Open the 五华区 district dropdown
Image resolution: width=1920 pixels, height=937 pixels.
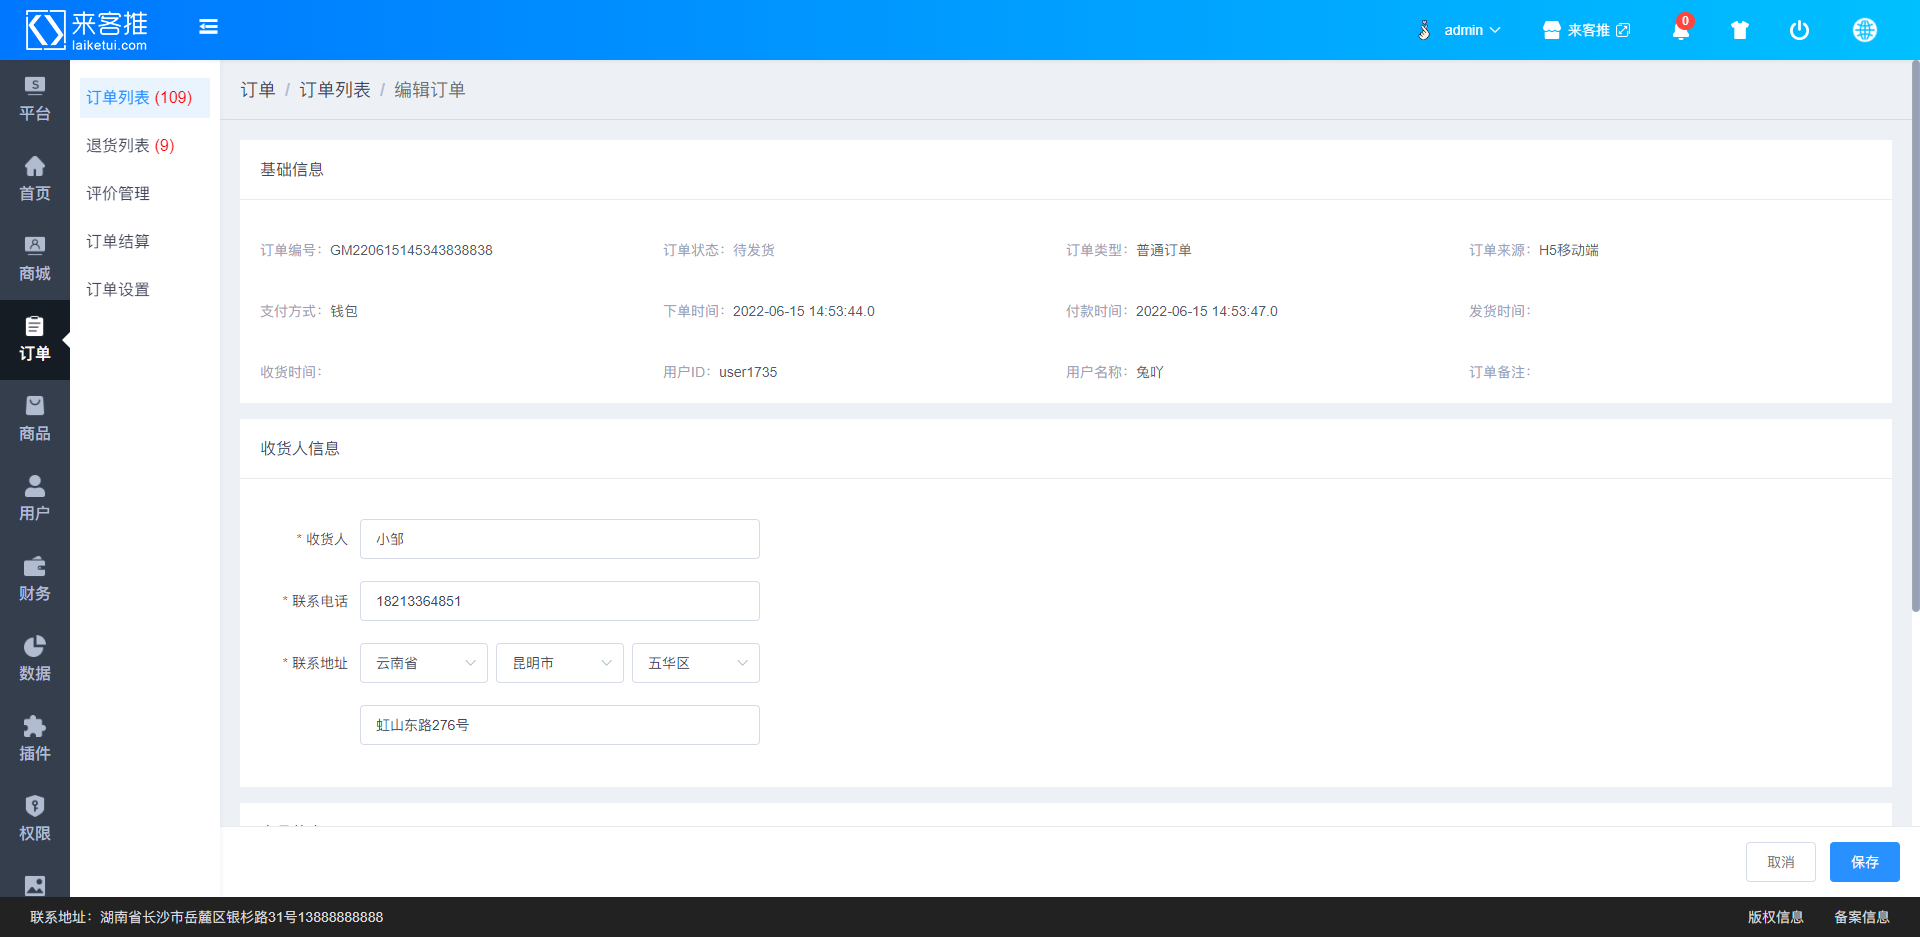(x=696, y=663)
